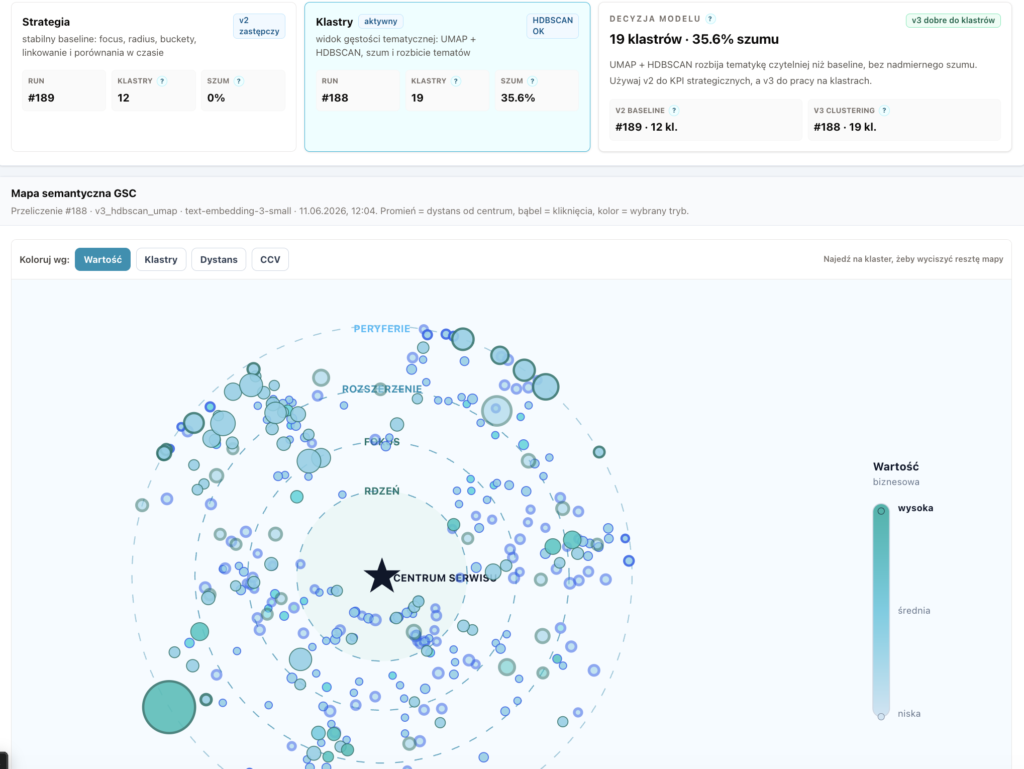Viewport: 1024px width, 769px height.
Task: Click the RDZEŃ ring label
Action: click(382, 491)
